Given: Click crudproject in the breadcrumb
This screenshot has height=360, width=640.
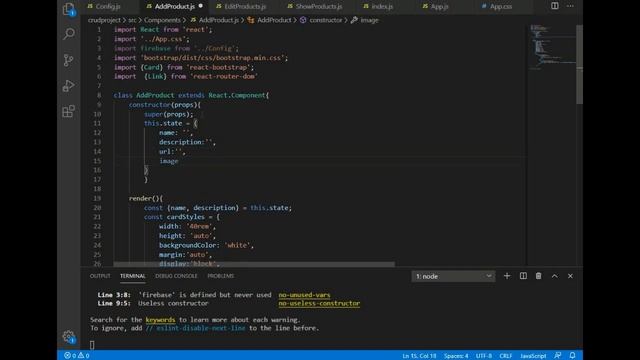Looking at the screenshot, I should 104,20.
